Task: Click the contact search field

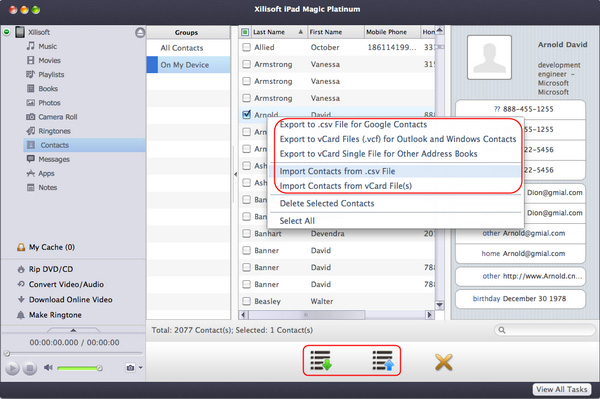Action: pyautogui.click(x=545, y=330)
